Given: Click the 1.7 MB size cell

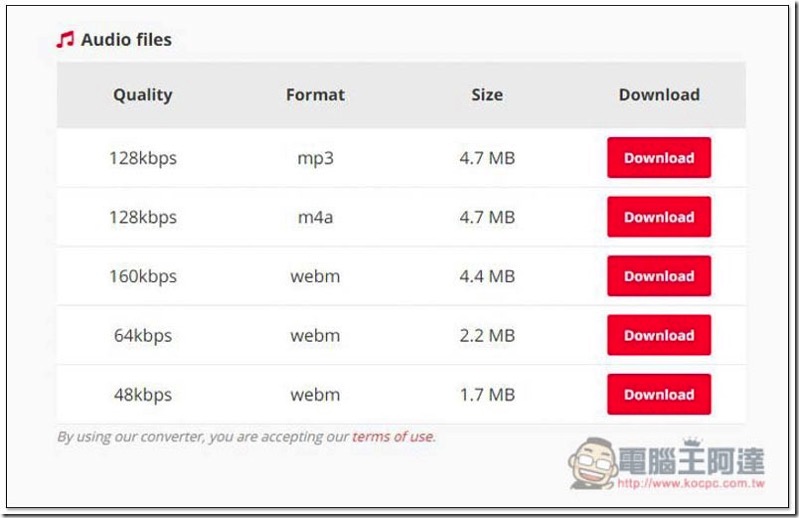Looking at the screenshot, I should pos(487,394).
